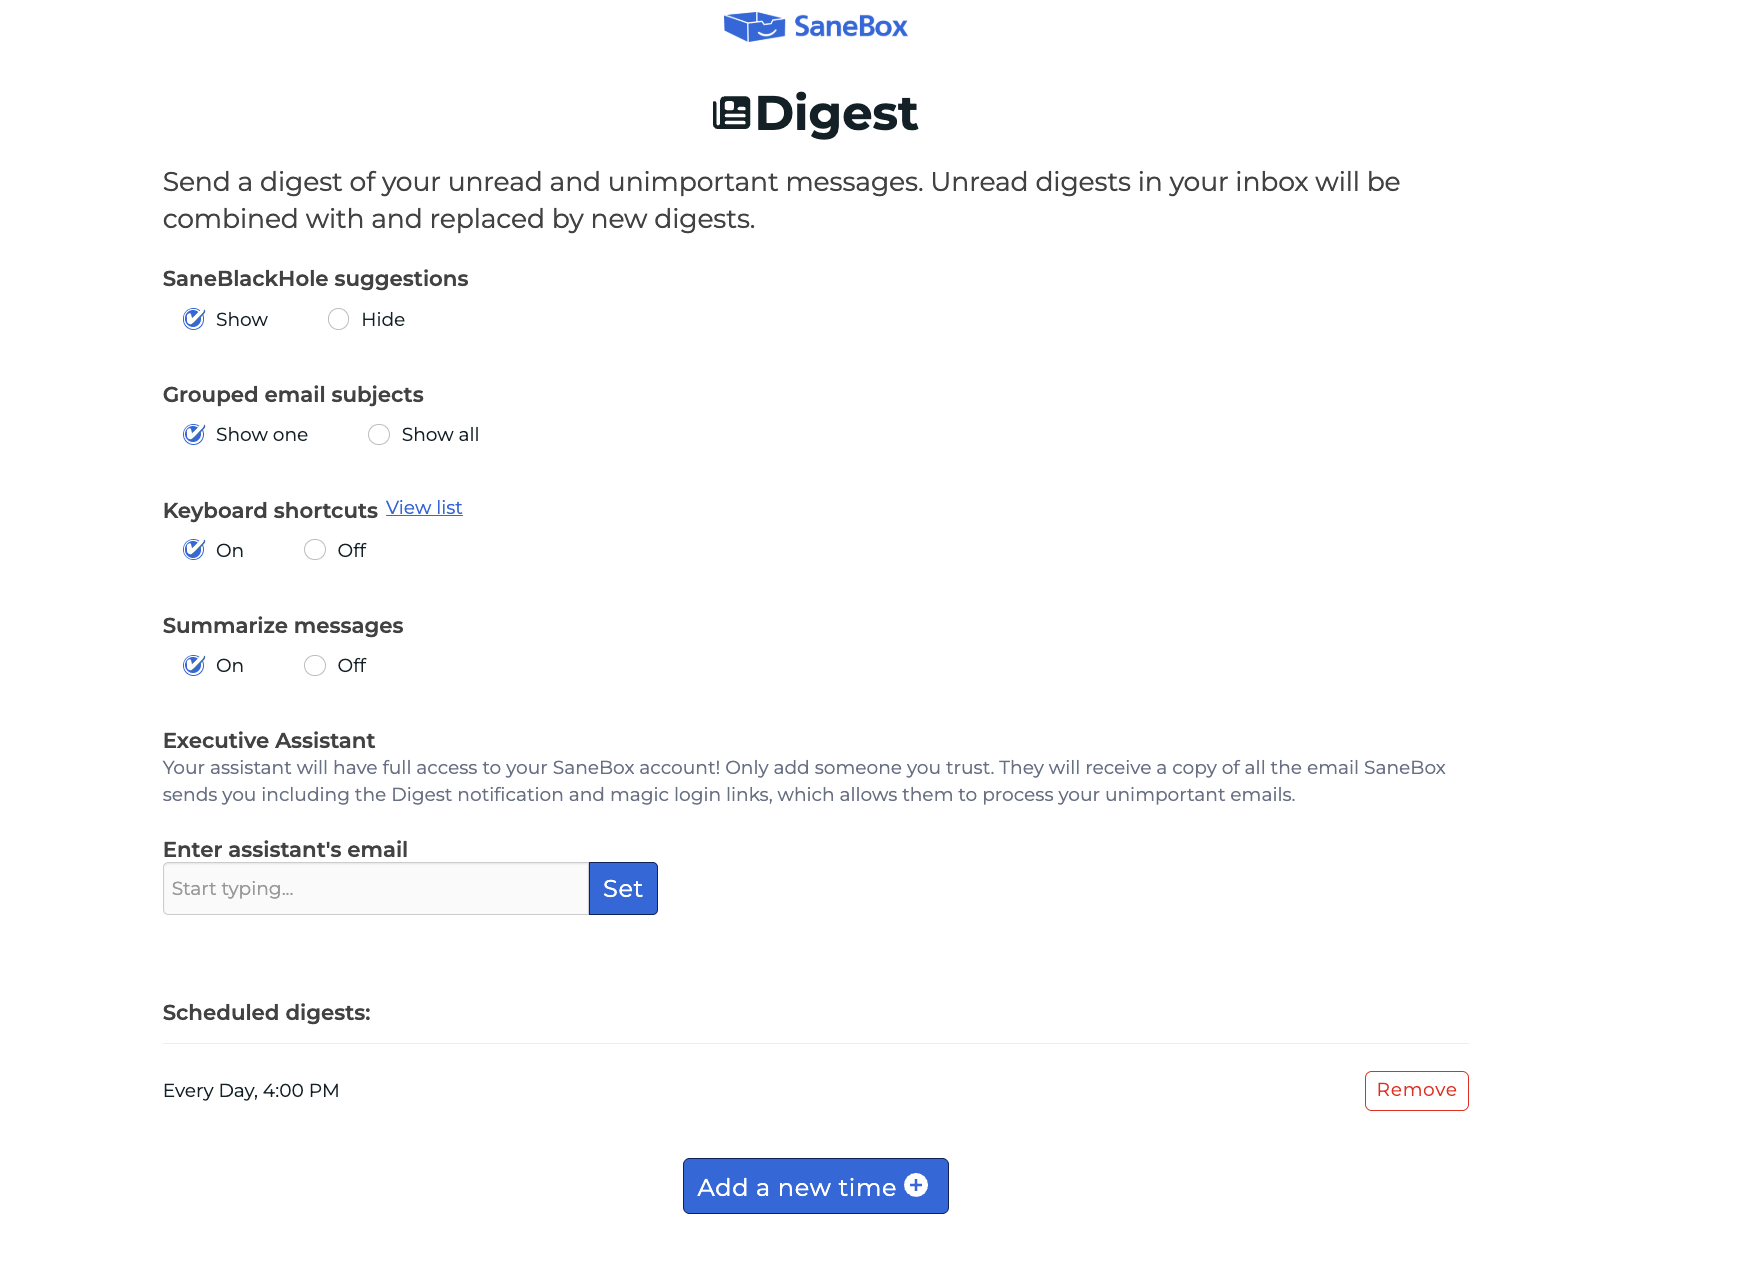This screenshot has width=1764, height=1274.
Task: Click the SaneBox brand name text
Action: (x=851, y=27)
